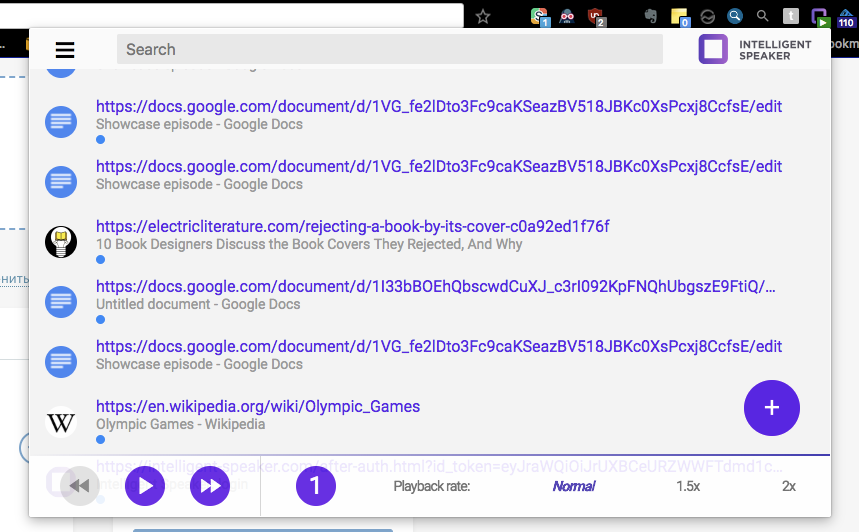
Task: Set playback rate to 2x
Action: pos(789,486)
